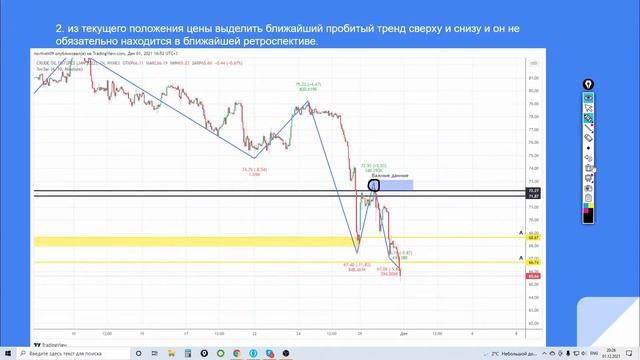The image size is (640, 360).
Task: Open Cortana circle icon on taskbar
Action: pyautogui.click(x=138, y=353)
